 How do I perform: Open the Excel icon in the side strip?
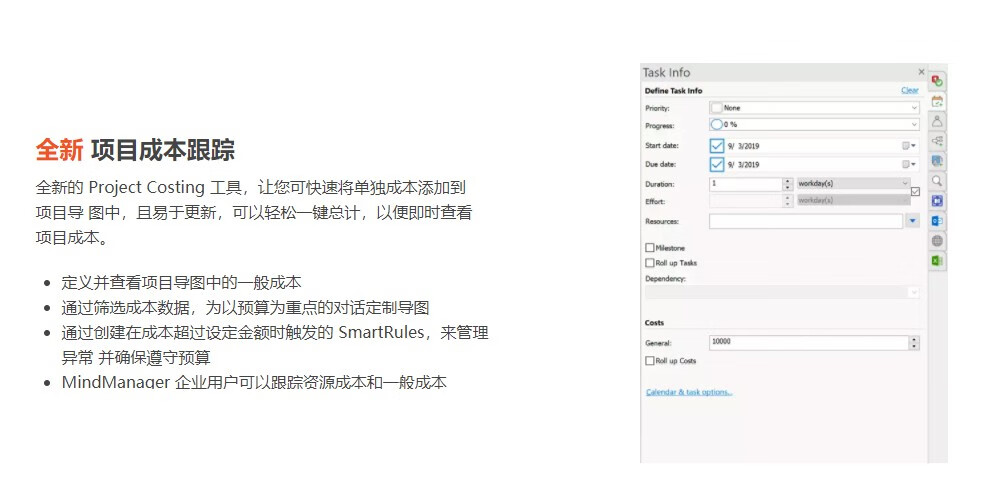938,261
